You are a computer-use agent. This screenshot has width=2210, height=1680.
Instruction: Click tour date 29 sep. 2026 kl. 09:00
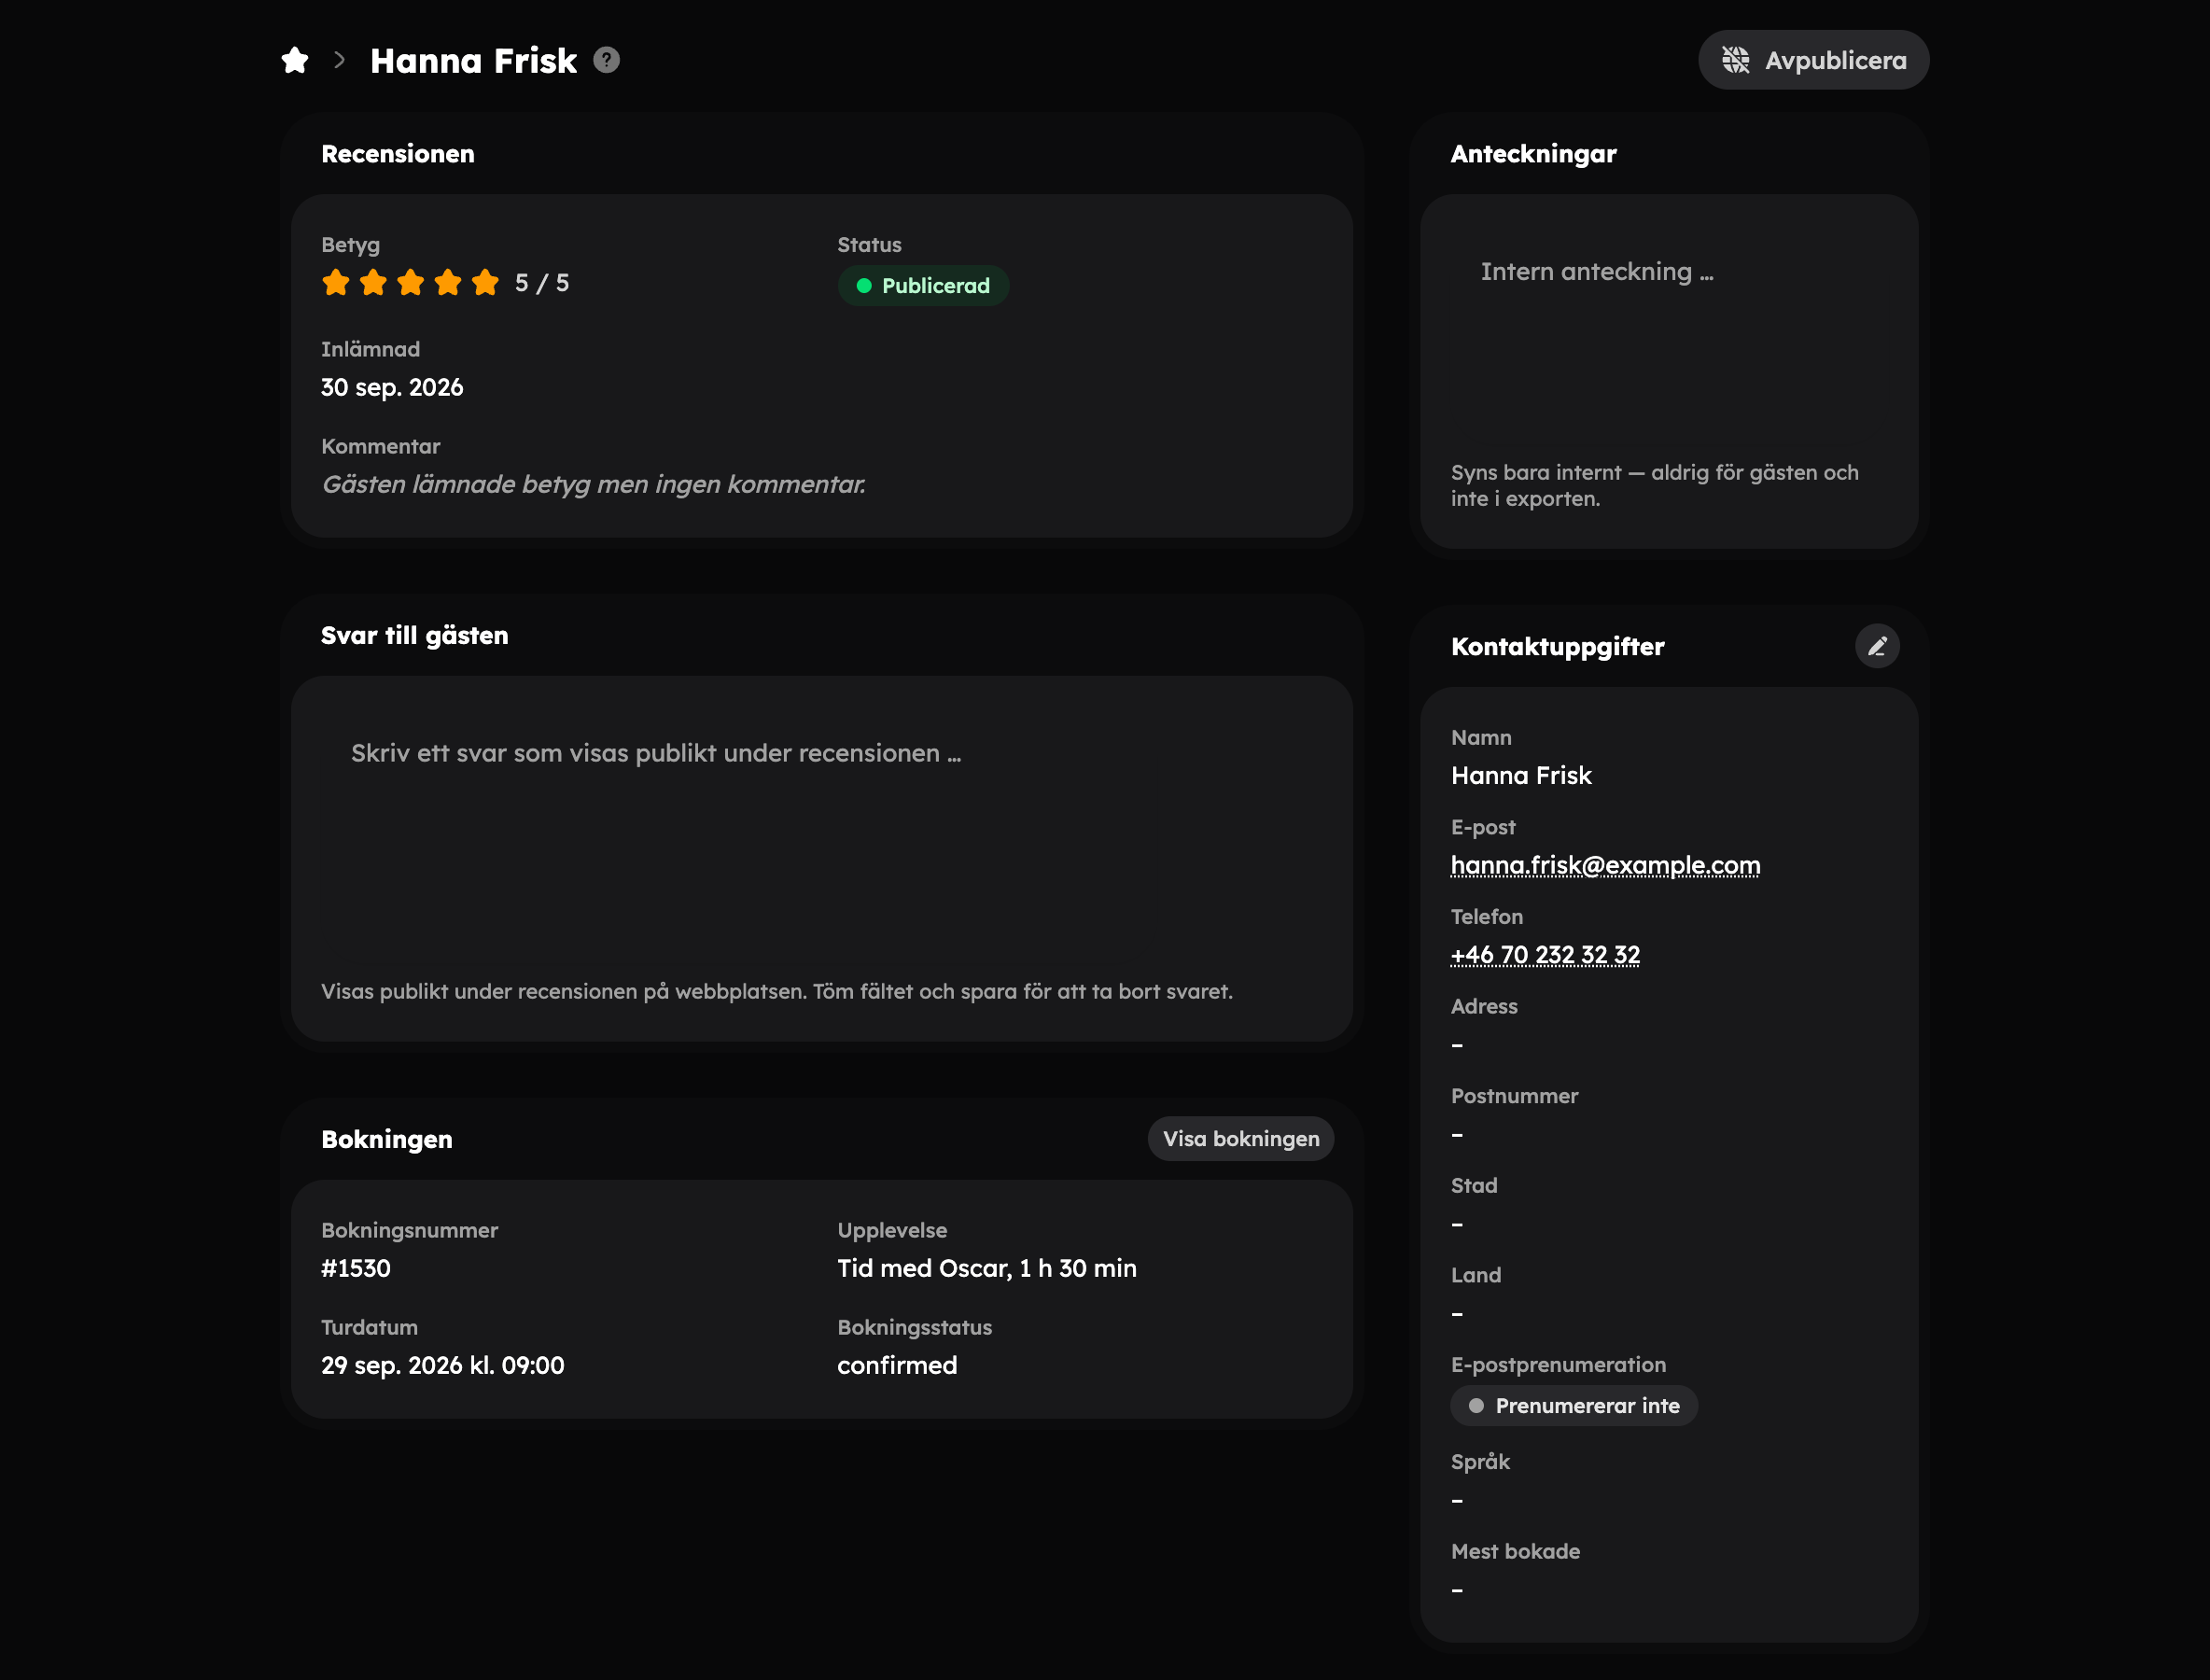443,1365
